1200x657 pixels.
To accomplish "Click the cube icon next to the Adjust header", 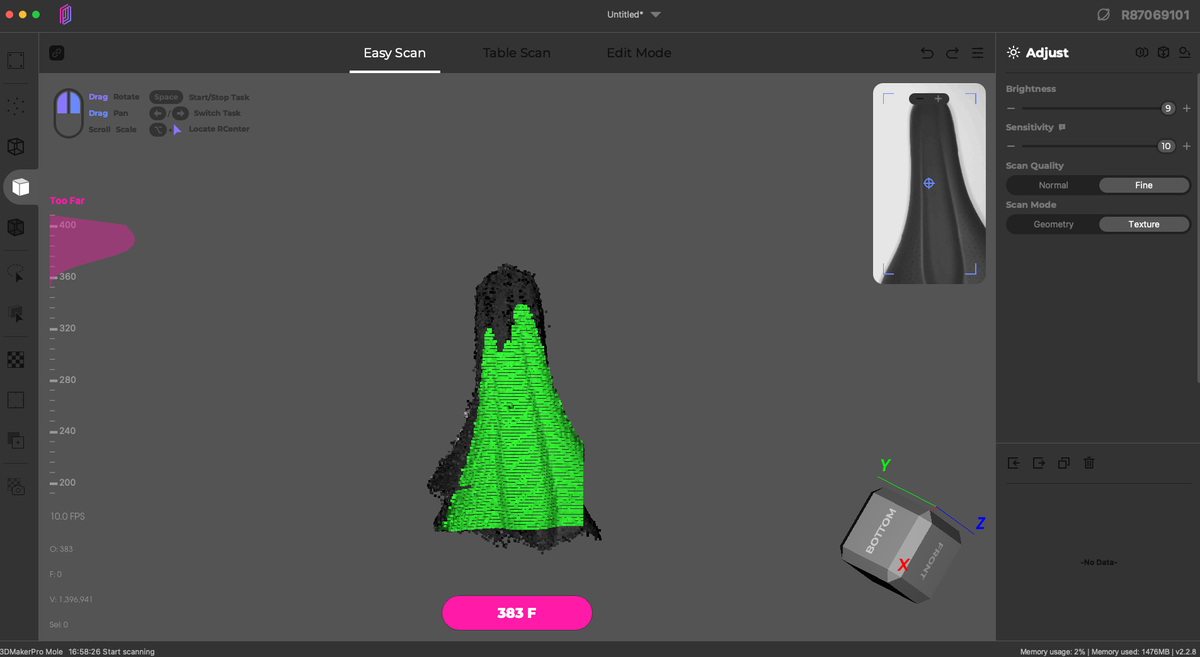I will 1161,52.
